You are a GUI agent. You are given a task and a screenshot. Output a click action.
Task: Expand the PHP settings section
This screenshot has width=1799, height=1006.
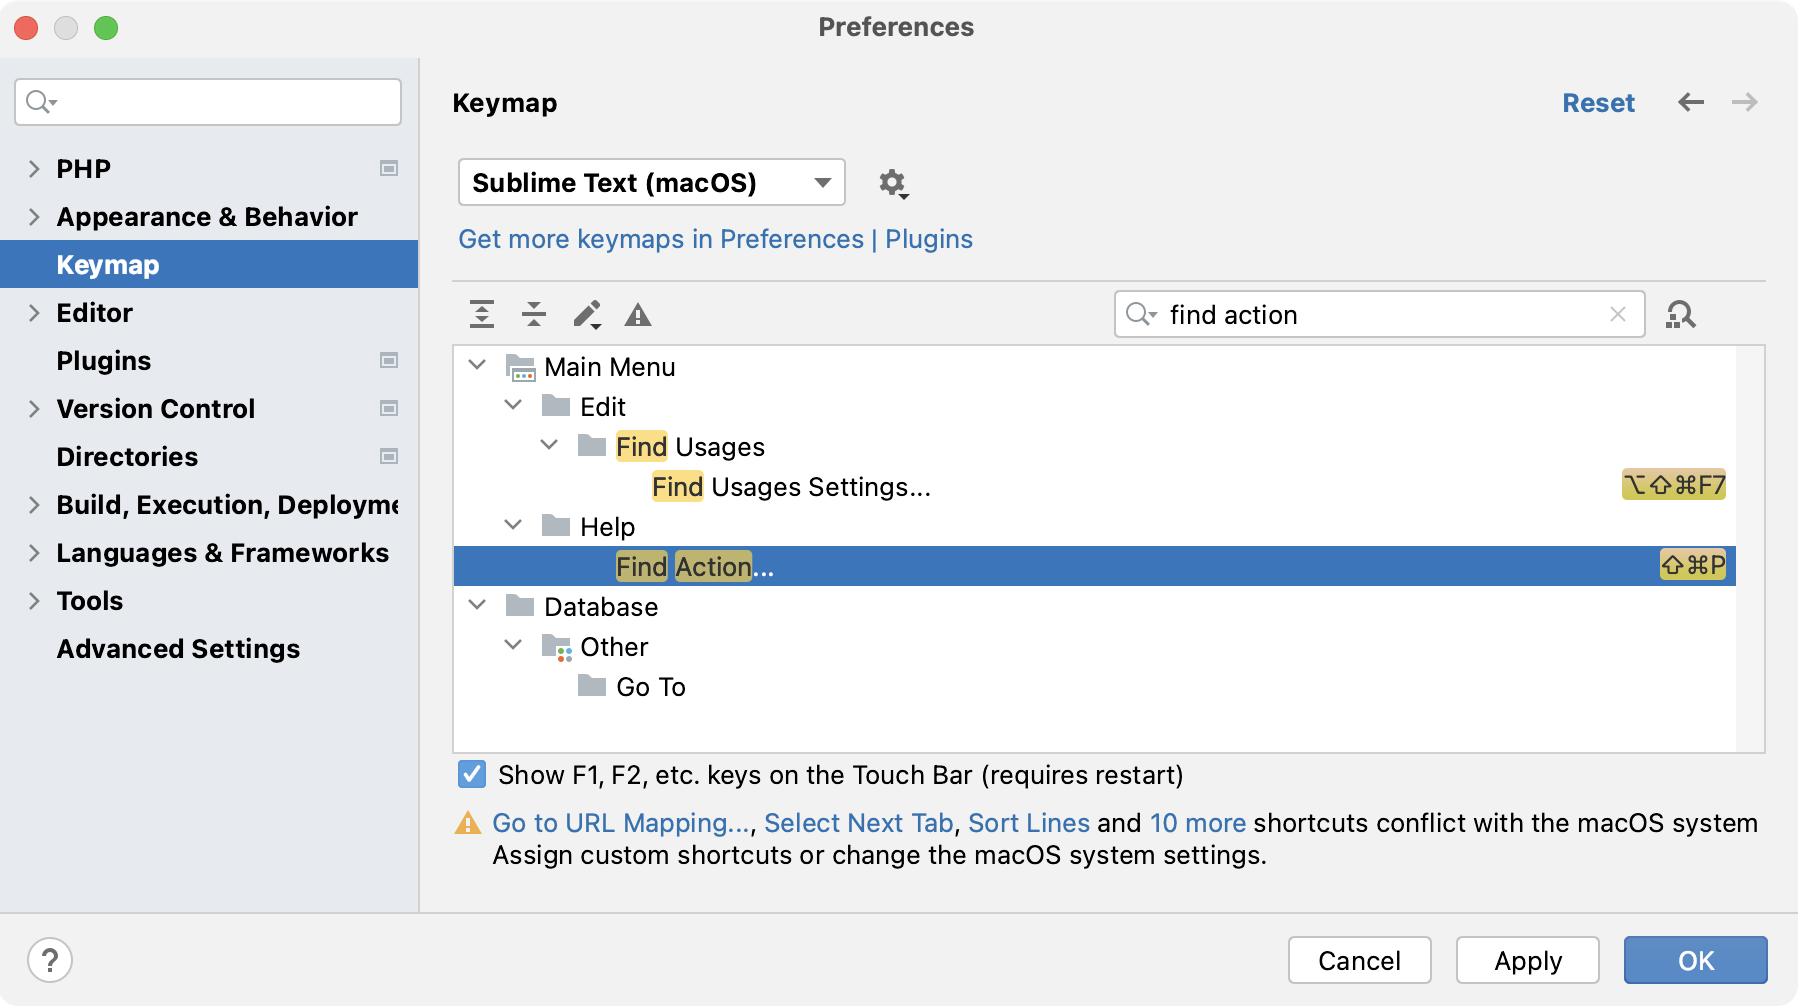(34, 169)
